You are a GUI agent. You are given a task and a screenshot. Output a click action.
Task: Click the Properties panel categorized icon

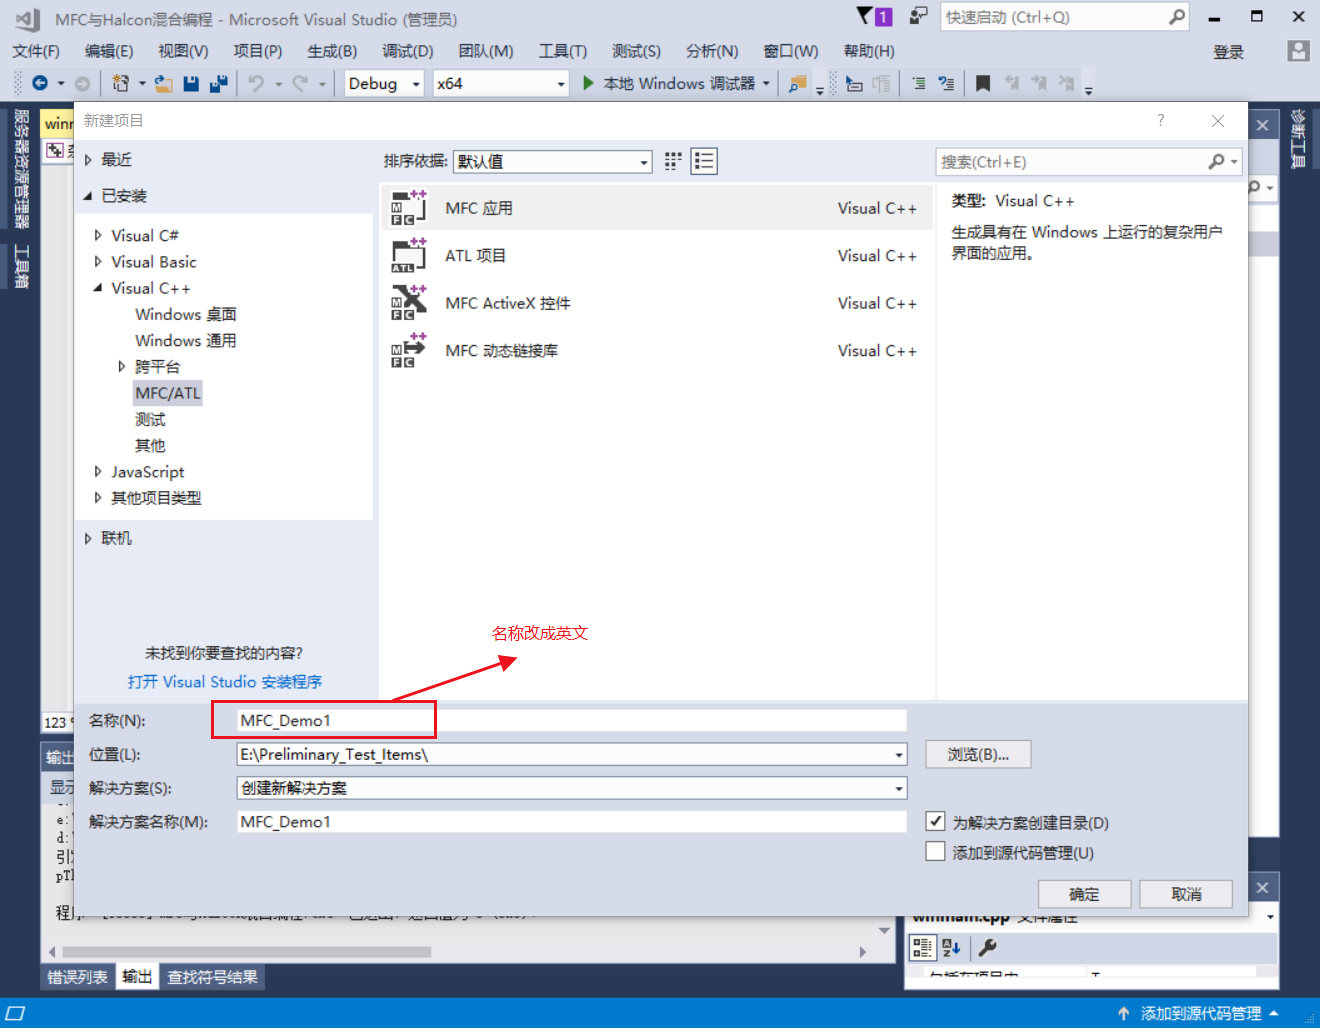[922, 947]
